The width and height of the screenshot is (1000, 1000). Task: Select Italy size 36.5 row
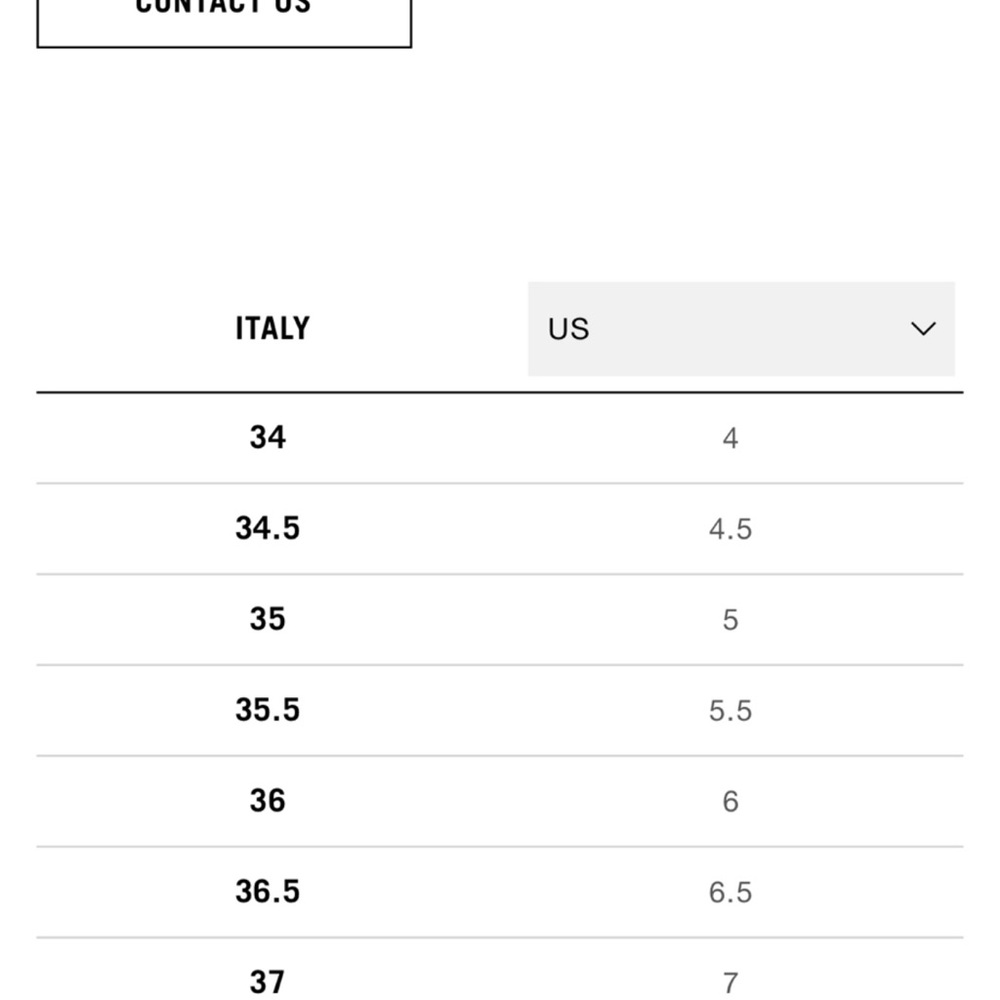499,892
